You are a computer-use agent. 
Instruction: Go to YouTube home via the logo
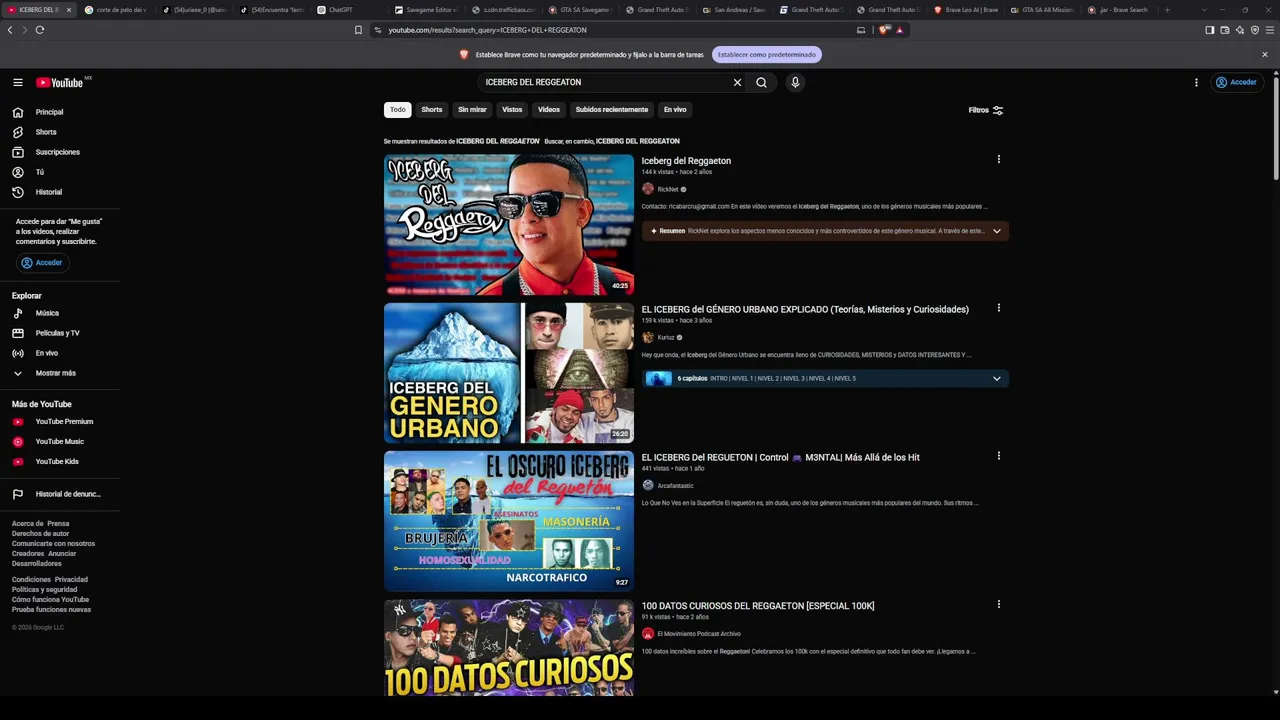point(60,83)
